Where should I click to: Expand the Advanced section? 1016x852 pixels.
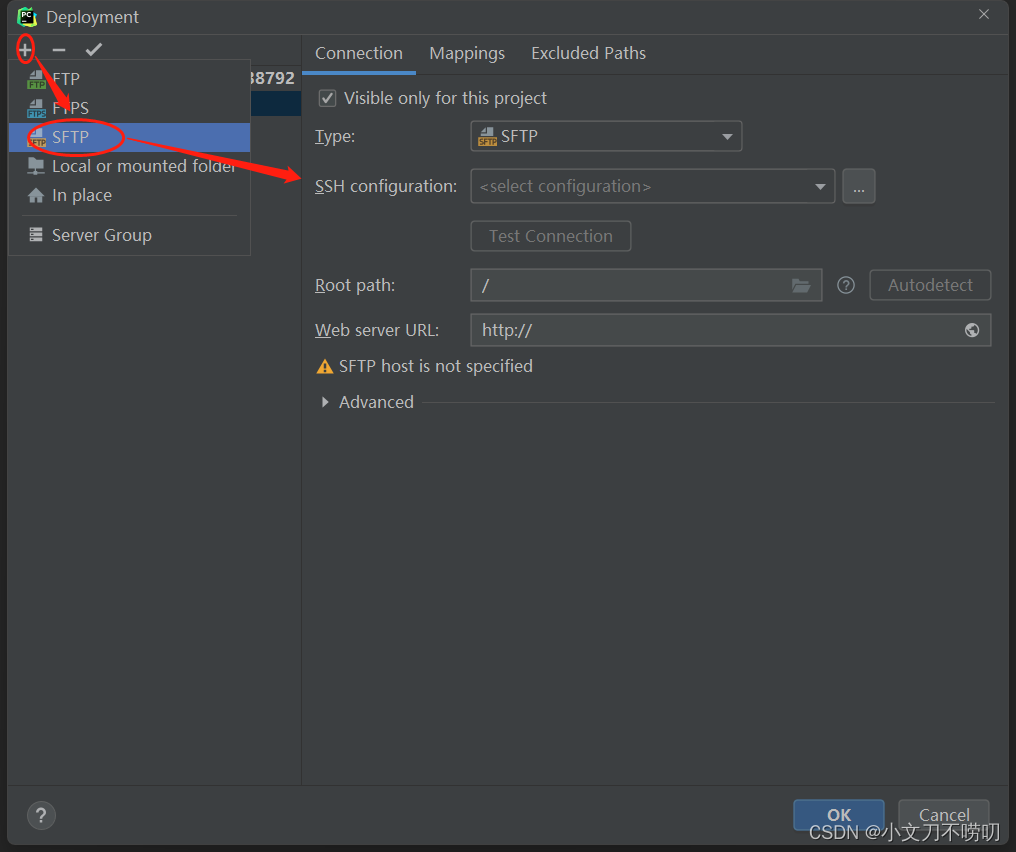coord(325,402)
